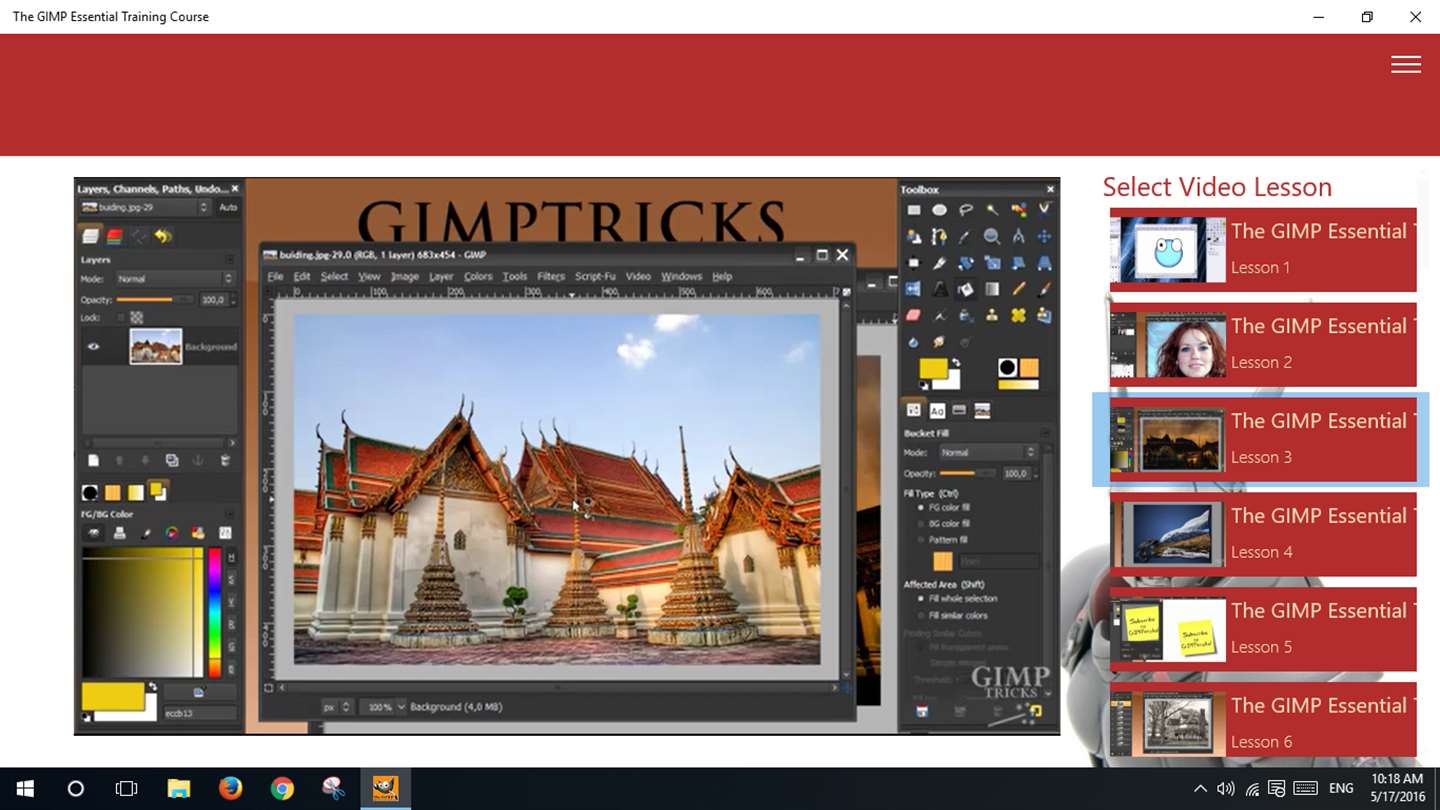Select the Rectangle Select tool in Toolbox

click(x=914, y=210)
